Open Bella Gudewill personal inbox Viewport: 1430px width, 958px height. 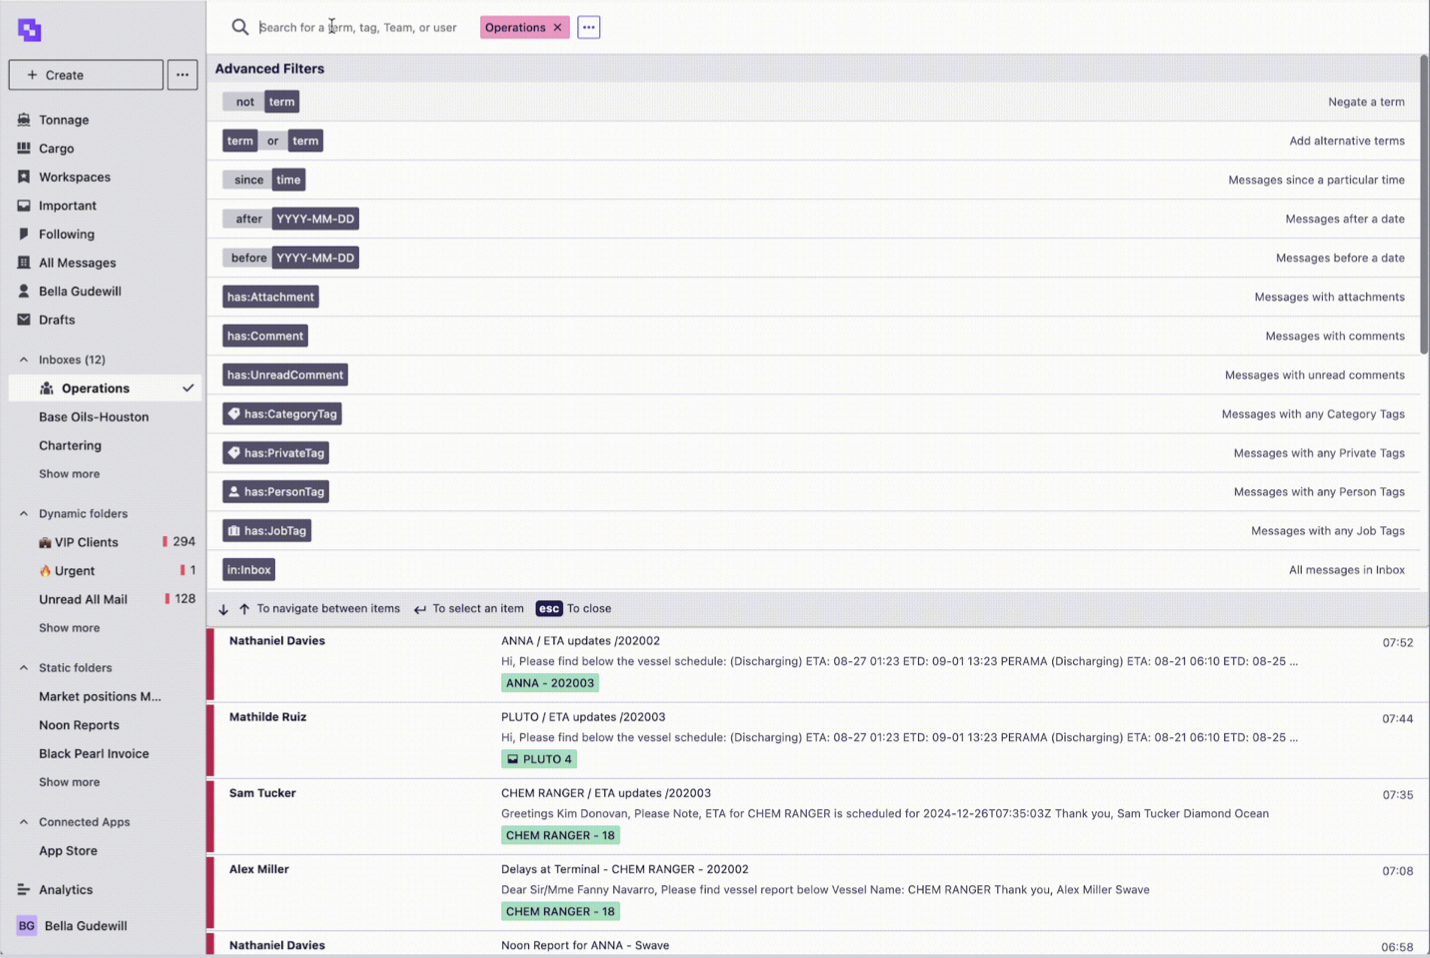(80, 291)
